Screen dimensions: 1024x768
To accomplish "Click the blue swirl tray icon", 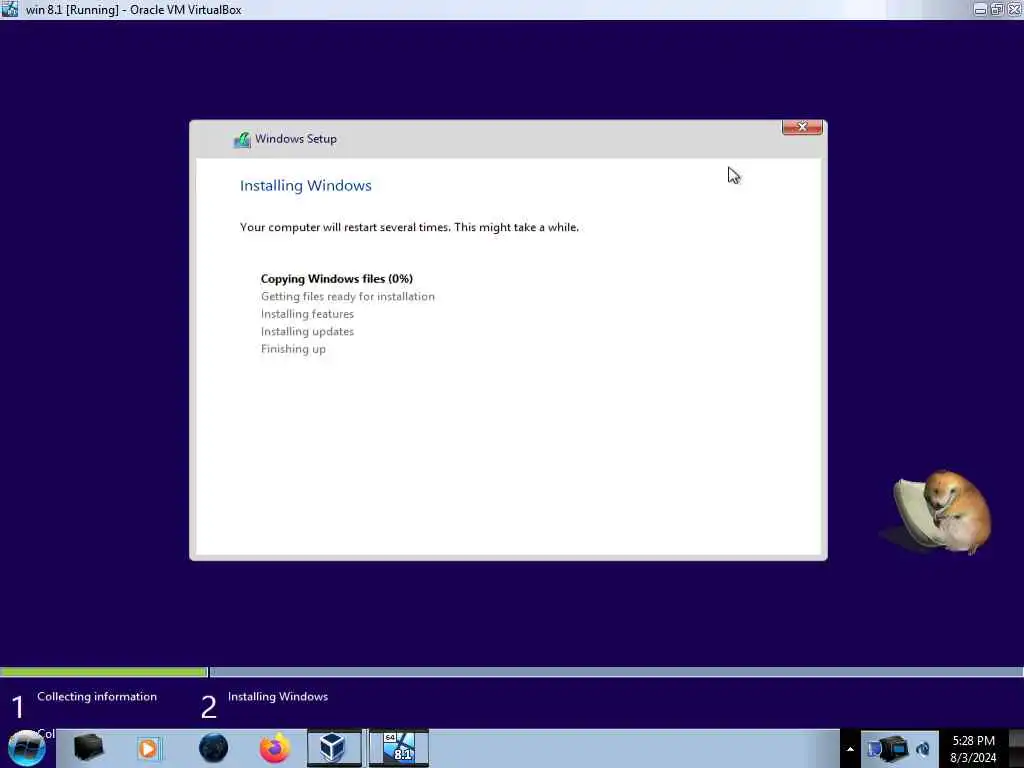I will pyautogui.click(x=923, y=749).
